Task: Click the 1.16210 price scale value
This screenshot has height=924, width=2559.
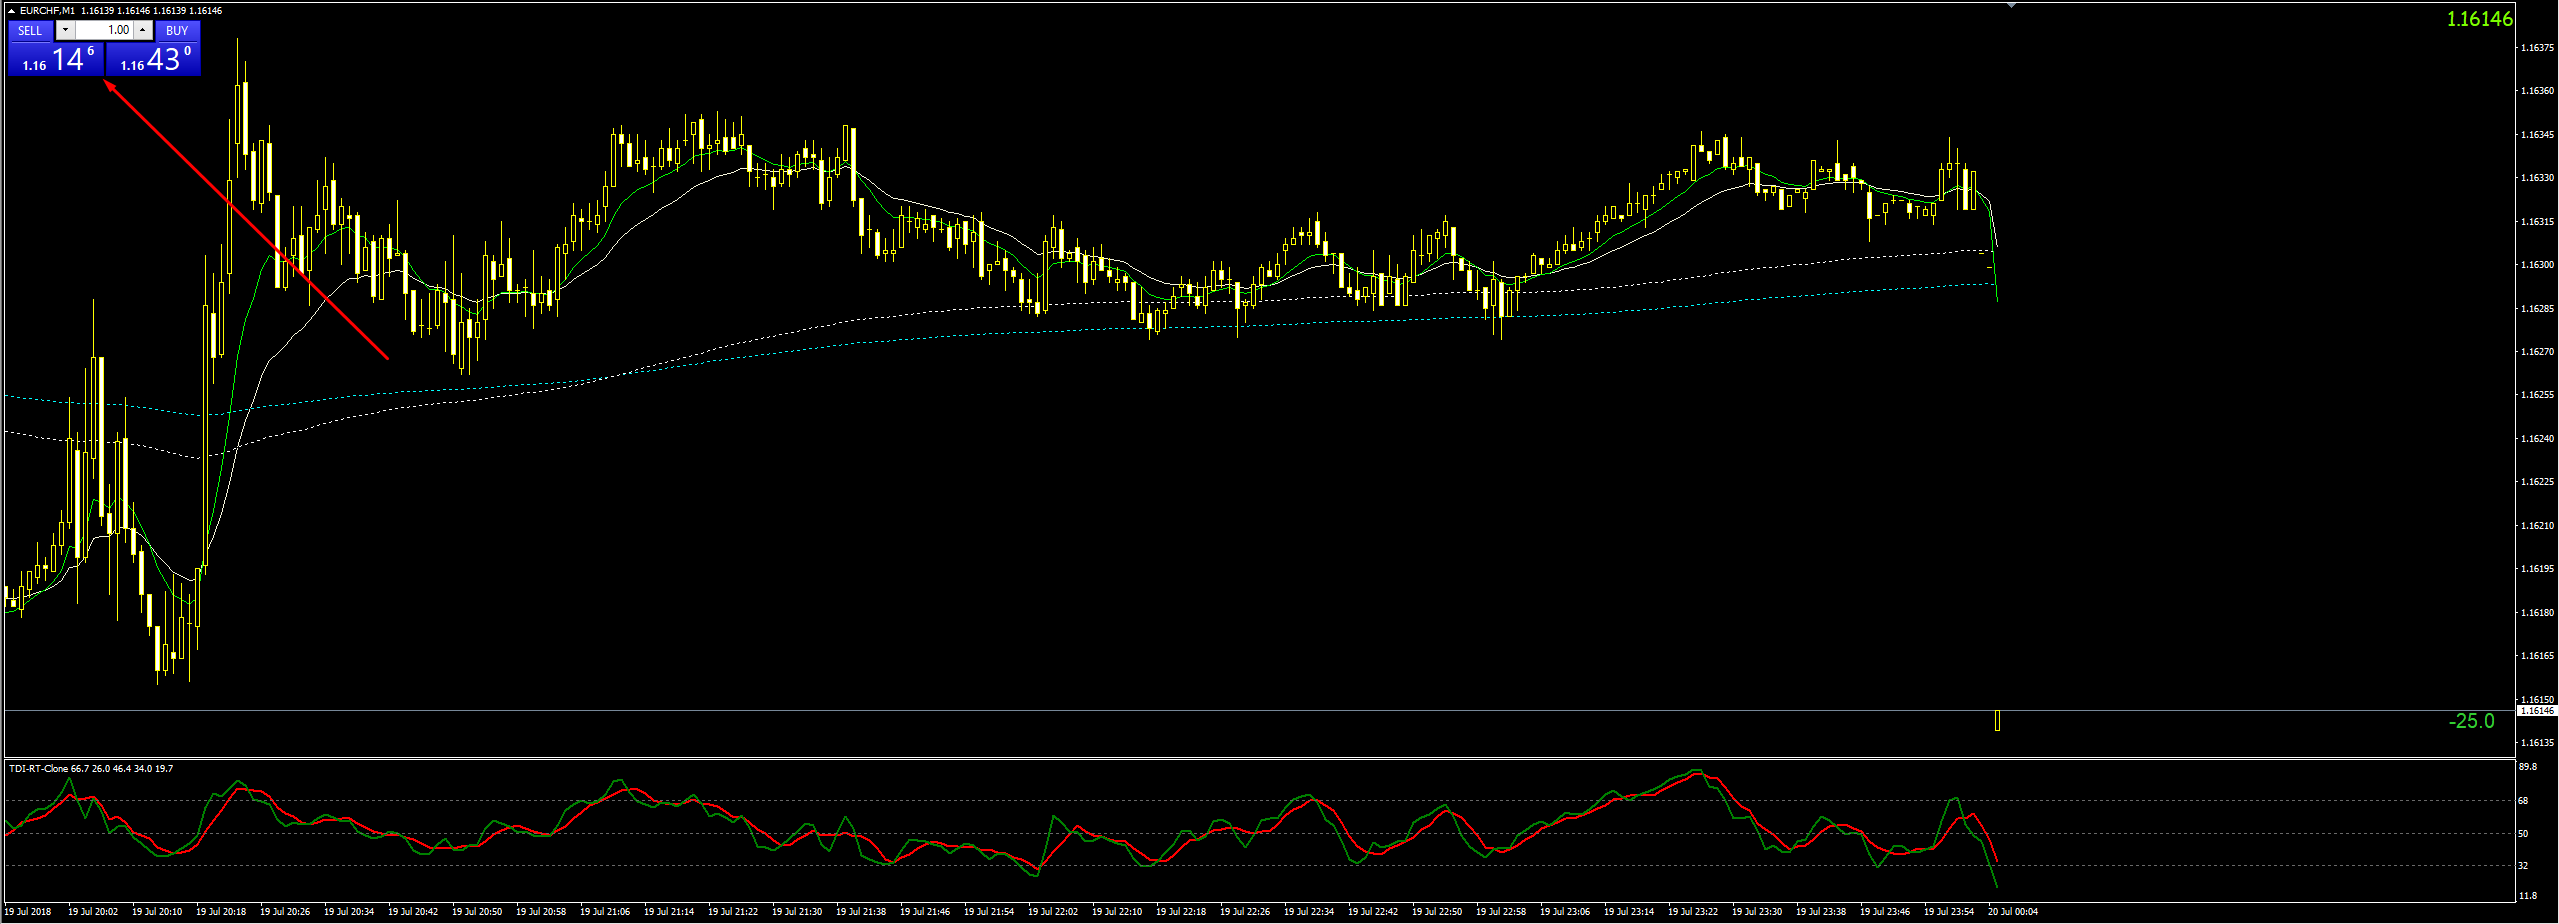Action: (x=2538, y=525)
